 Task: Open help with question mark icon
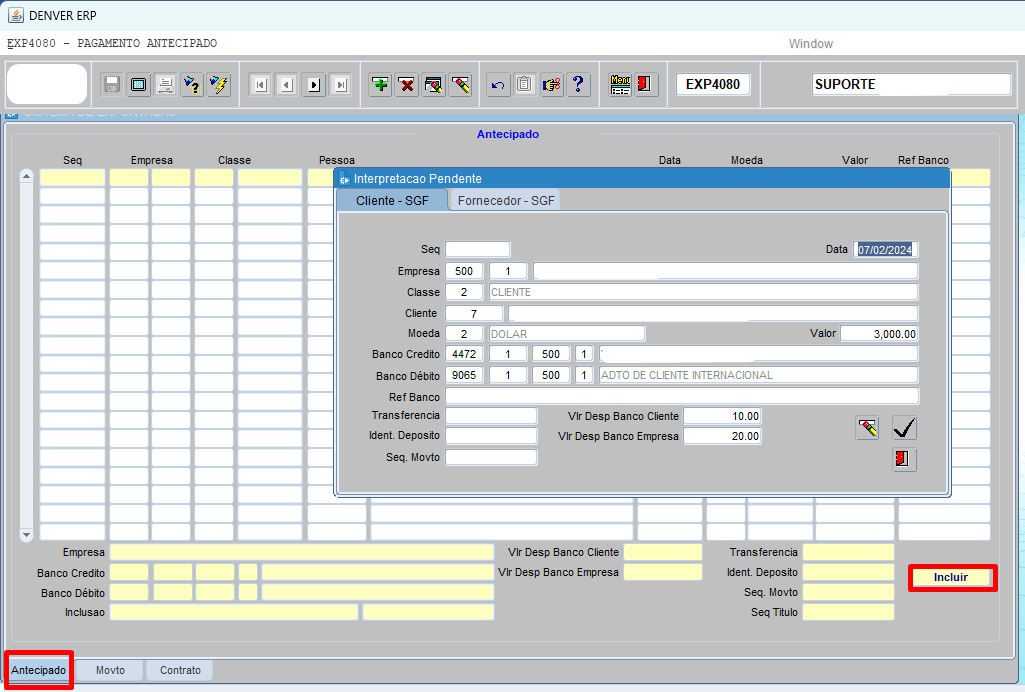[x=579, y=84]
